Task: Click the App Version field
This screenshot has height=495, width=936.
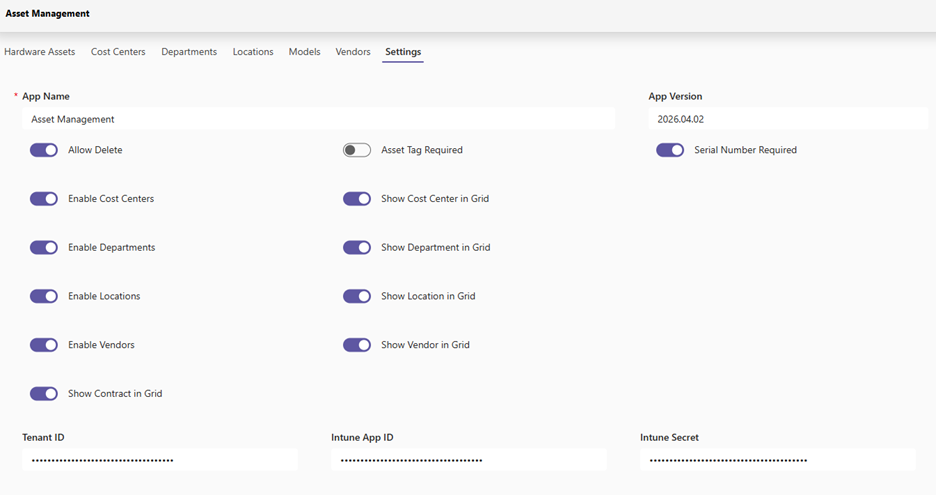Action: 787,119
